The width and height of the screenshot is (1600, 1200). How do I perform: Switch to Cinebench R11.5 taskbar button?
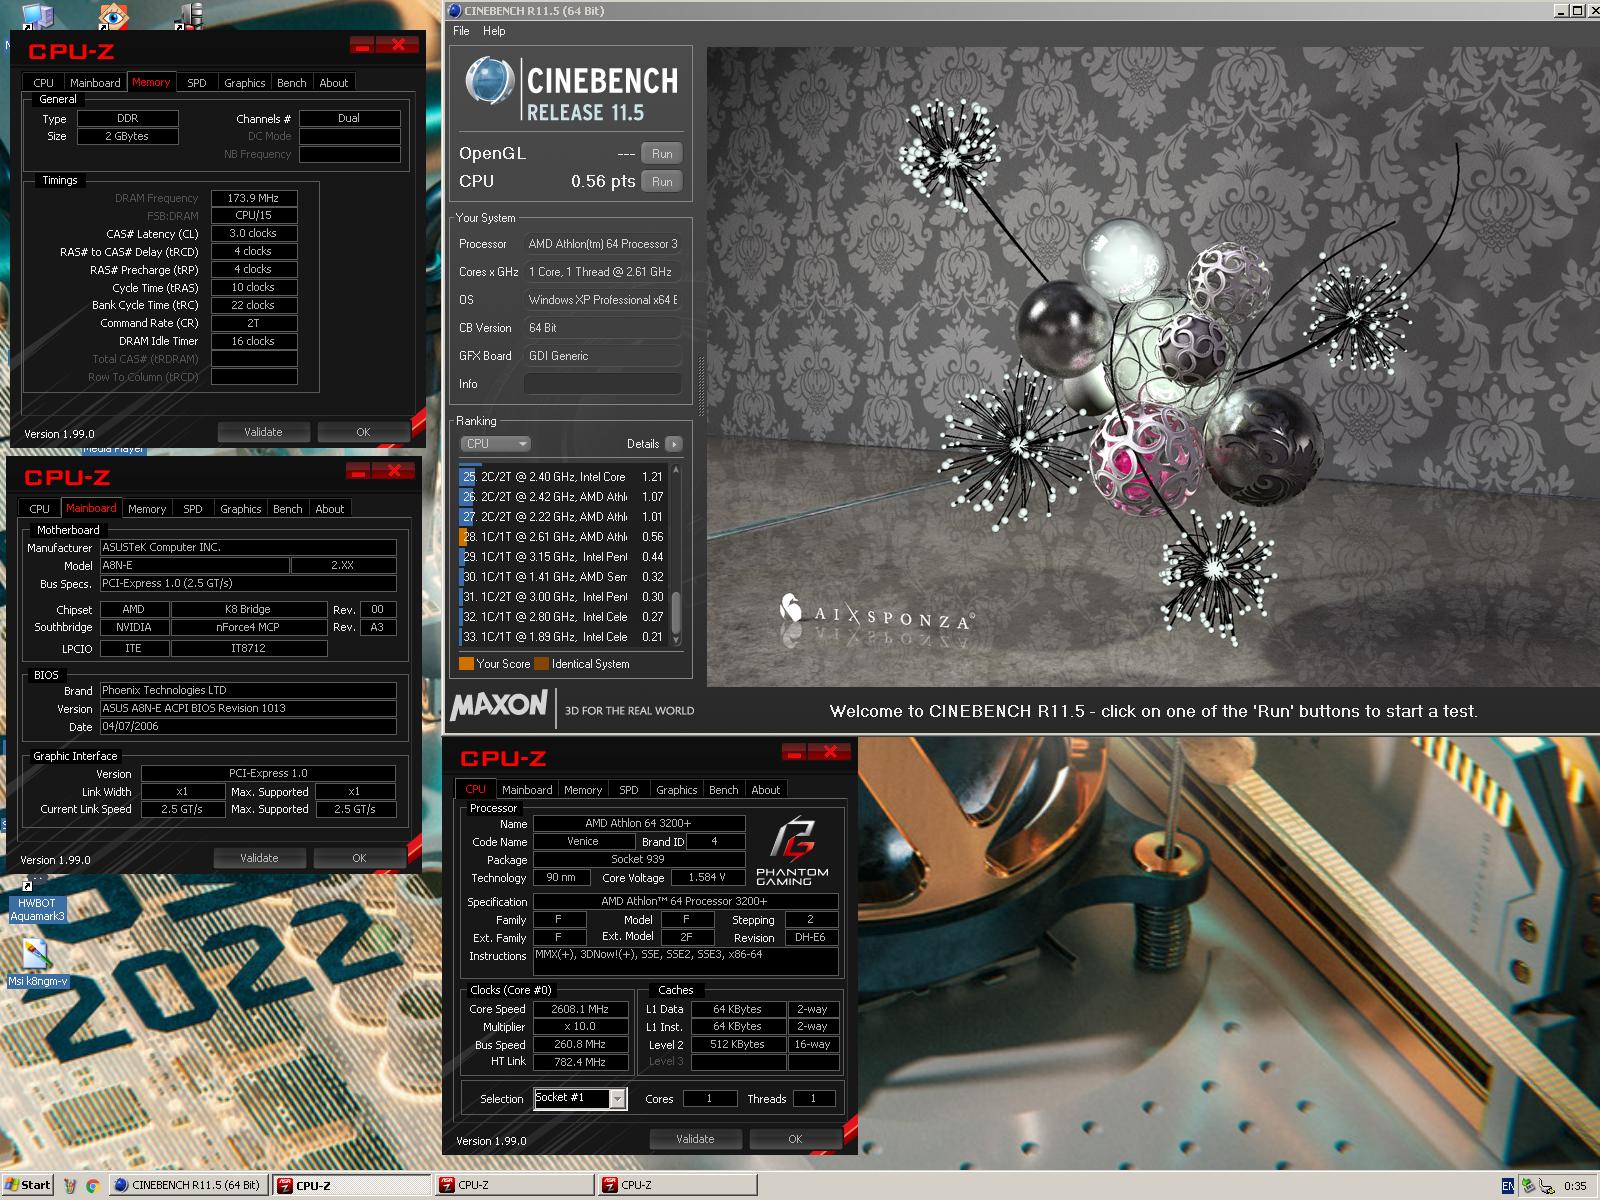pos(187,1185)
